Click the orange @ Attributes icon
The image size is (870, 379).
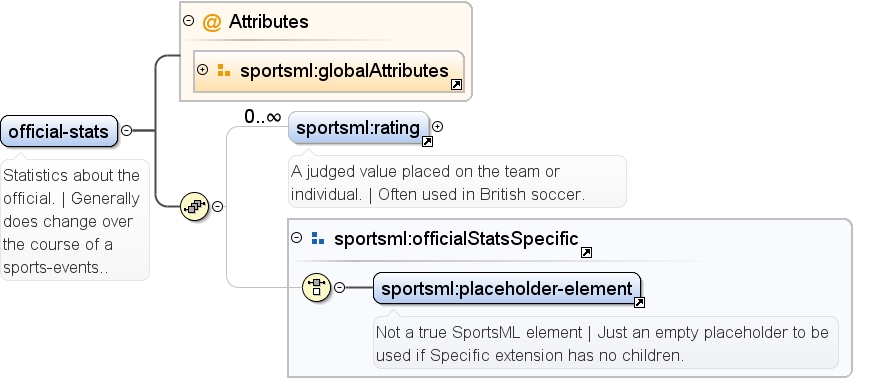pos(211,22)
